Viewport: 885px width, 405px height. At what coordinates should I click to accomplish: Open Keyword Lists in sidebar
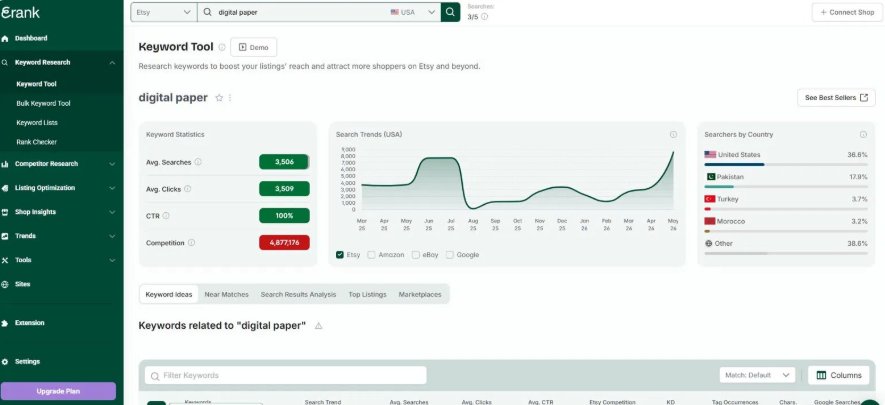37,123
